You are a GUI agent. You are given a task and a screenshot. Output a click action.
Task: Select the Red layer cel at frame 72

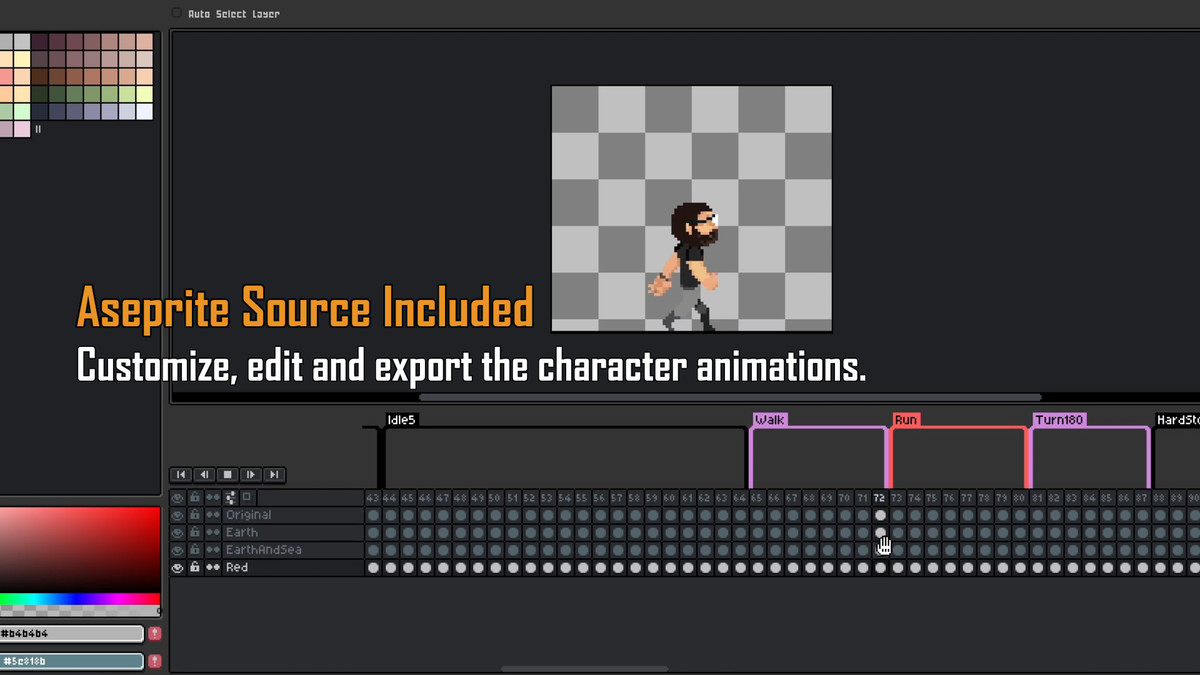point(879,567)
